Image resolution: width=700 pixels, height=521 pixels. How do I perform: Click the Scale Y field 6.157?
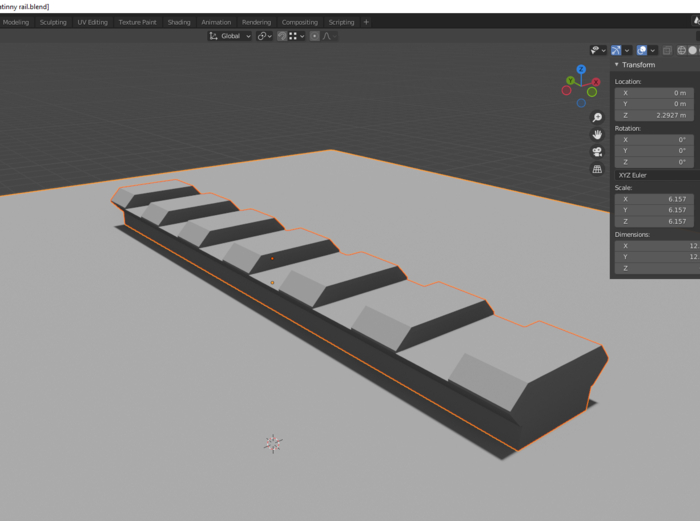pyautogui.click(x=654, y=210)
